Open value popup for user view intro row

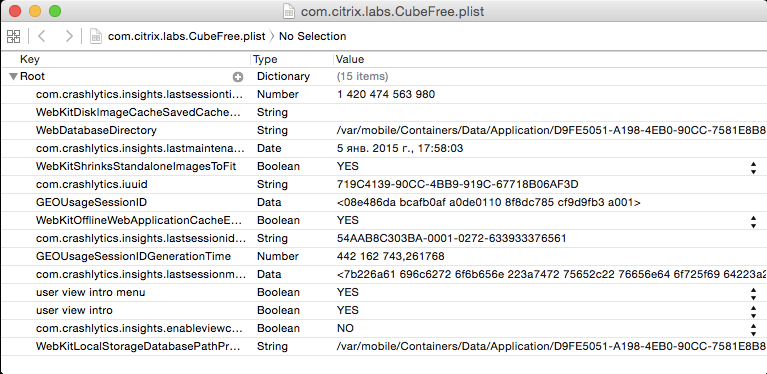tap(753, 311)
